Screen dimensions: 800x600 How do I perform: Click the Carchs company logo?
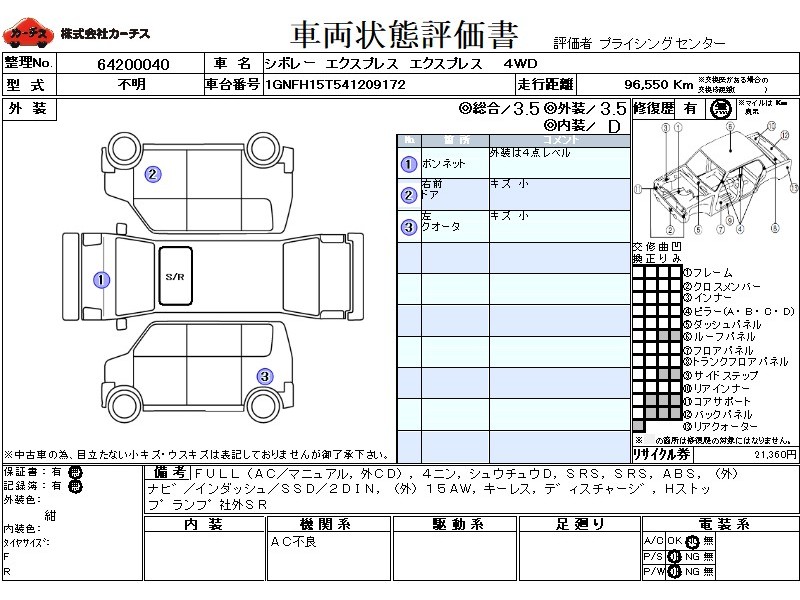[x=26, y=35]
